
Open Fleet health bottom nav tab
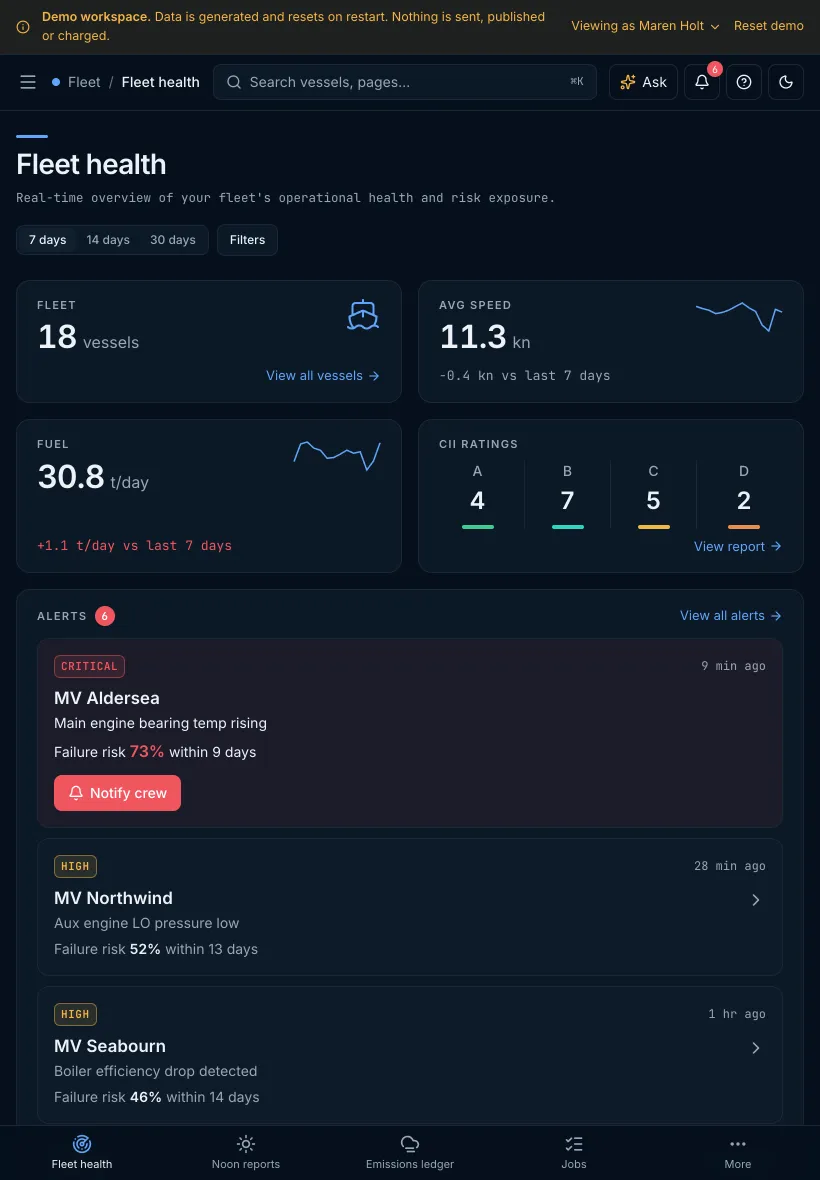82,1153
